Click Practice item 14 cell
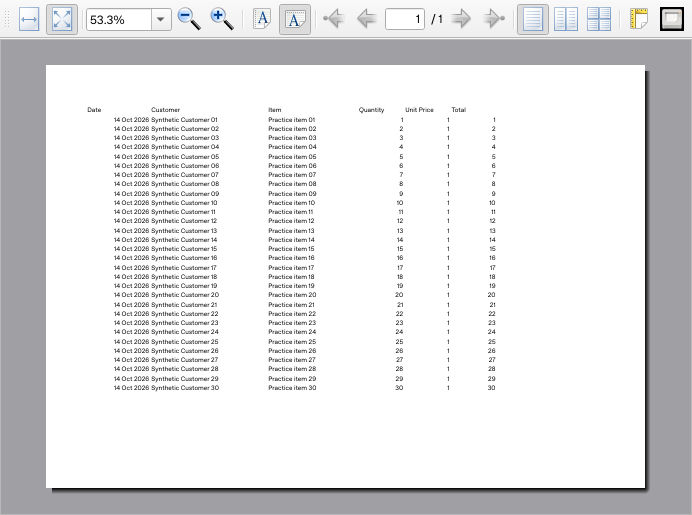The width and height of the screenshot is (692, 515). coord(291,240)
